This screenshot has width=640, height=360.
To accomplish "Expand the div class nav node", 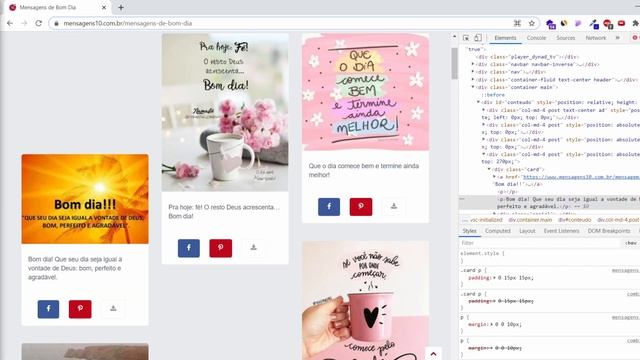I will [x=473, y=72].
